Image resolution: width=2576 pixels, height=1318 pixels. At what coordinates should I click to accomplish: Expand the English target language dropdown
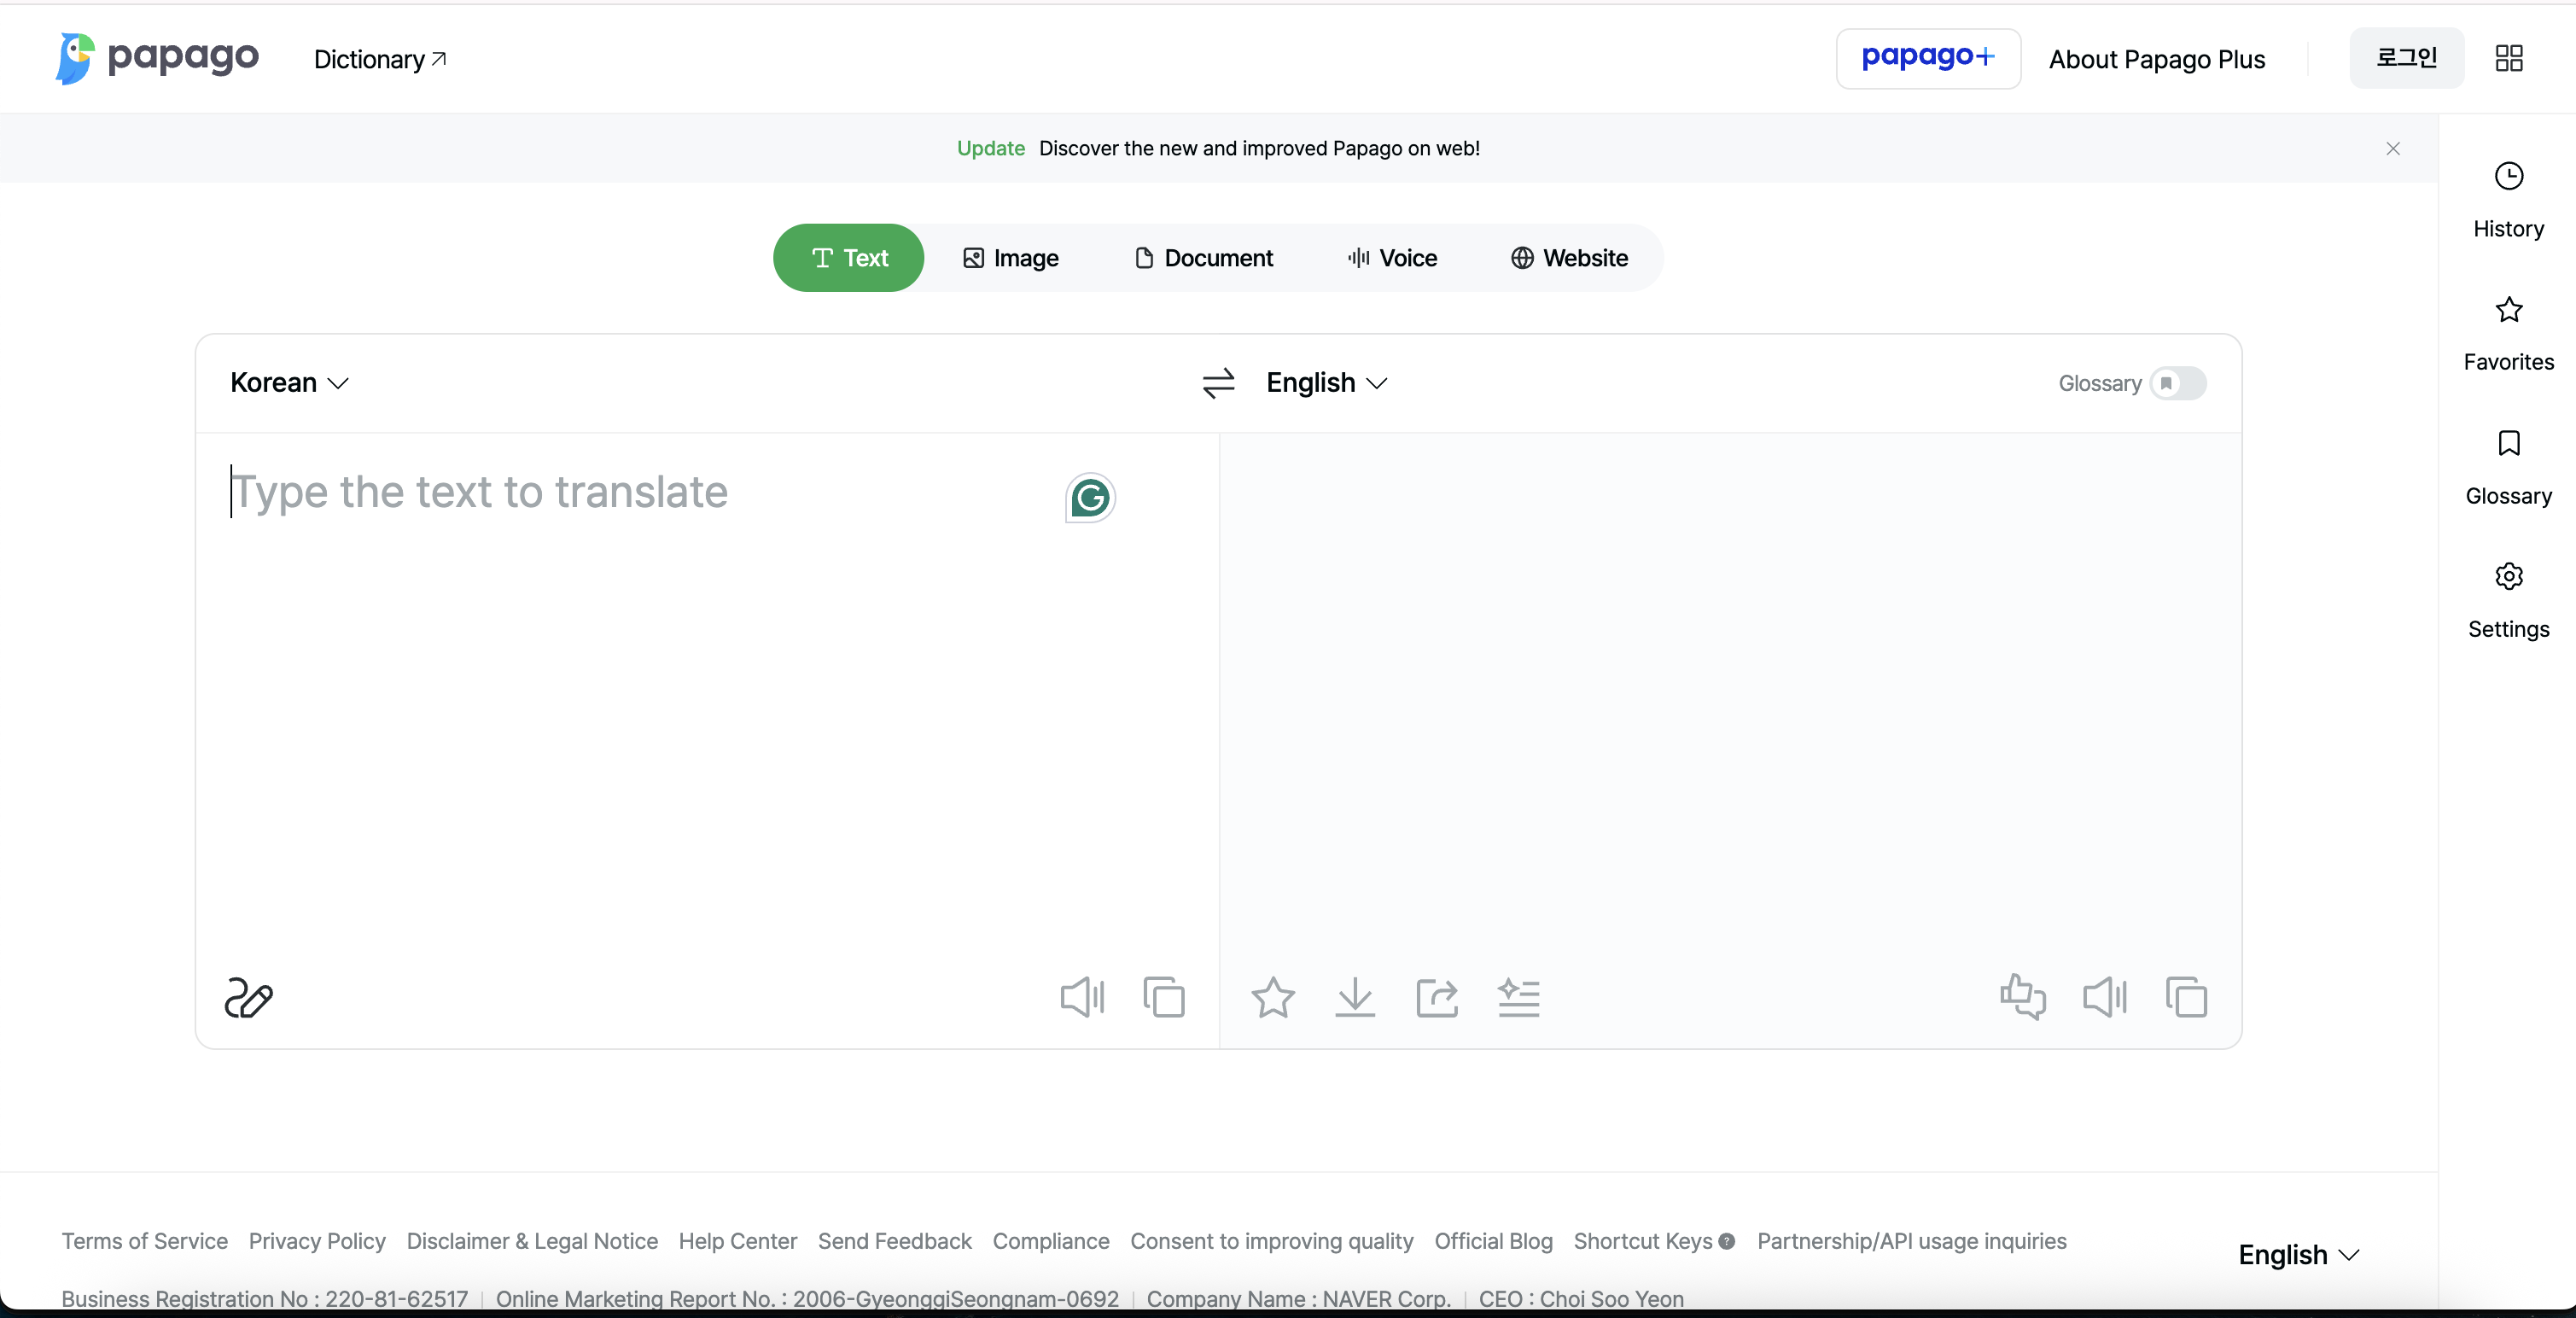[x=1327, y=383]
